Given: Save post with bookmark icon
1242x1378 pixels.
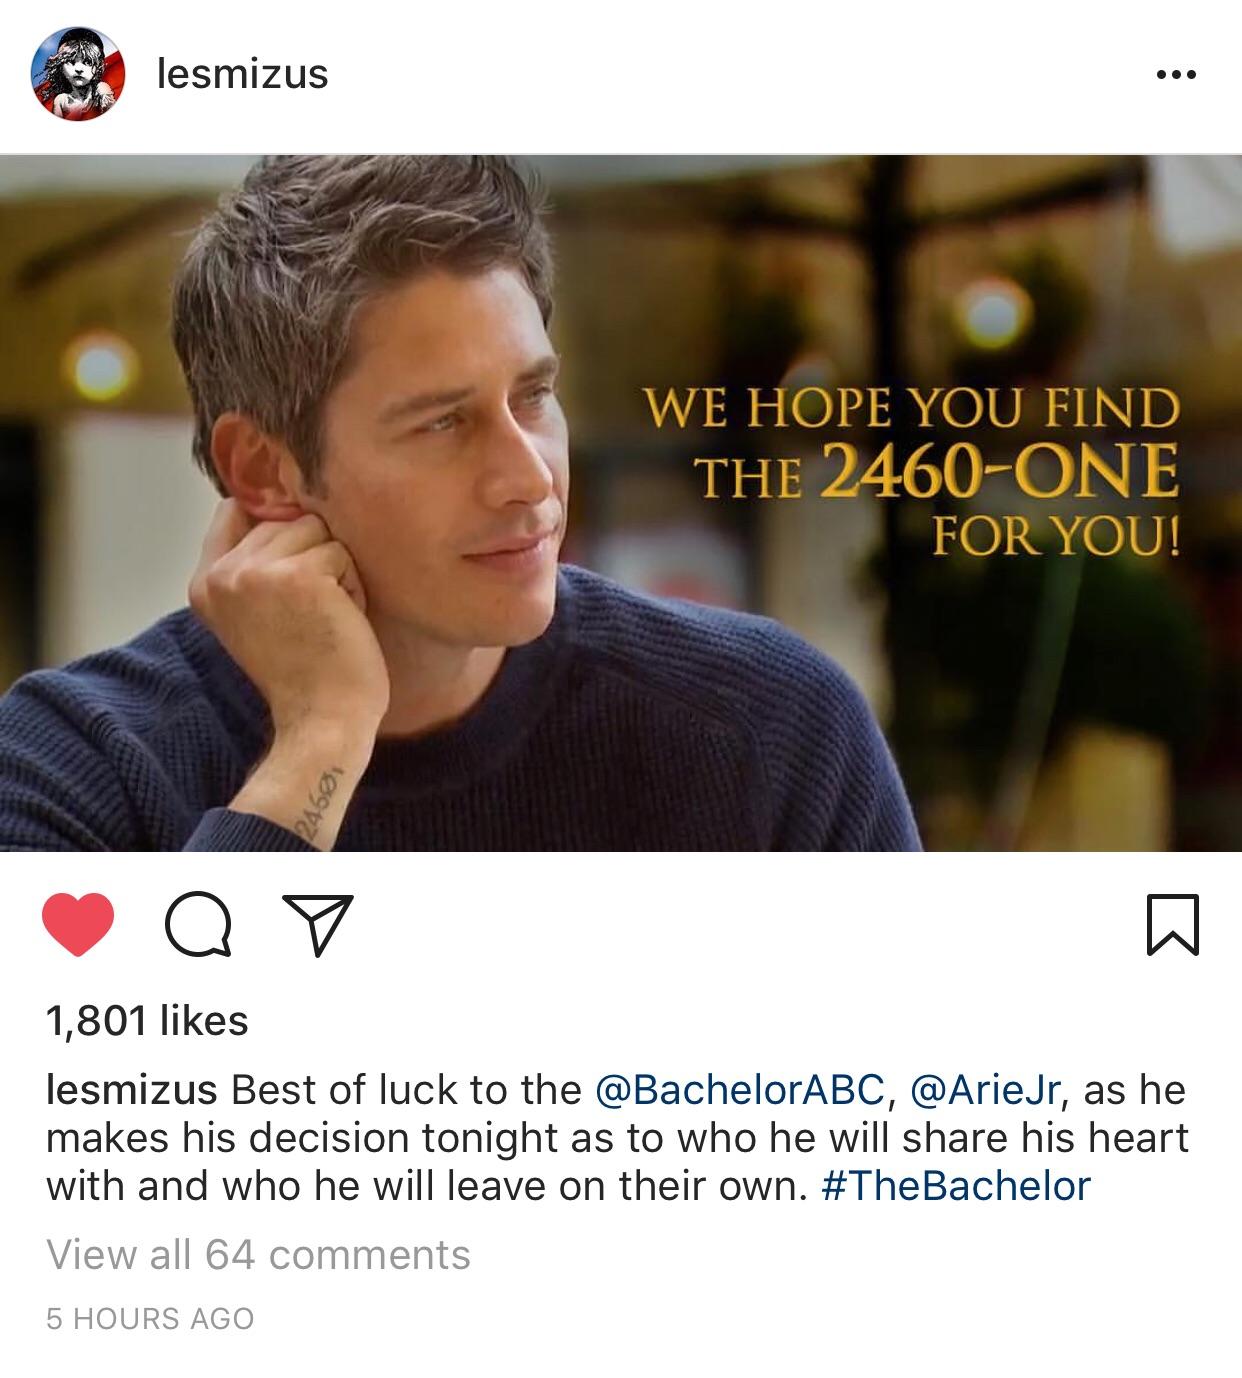Looking at the screenshot, I should (1172, 925).
